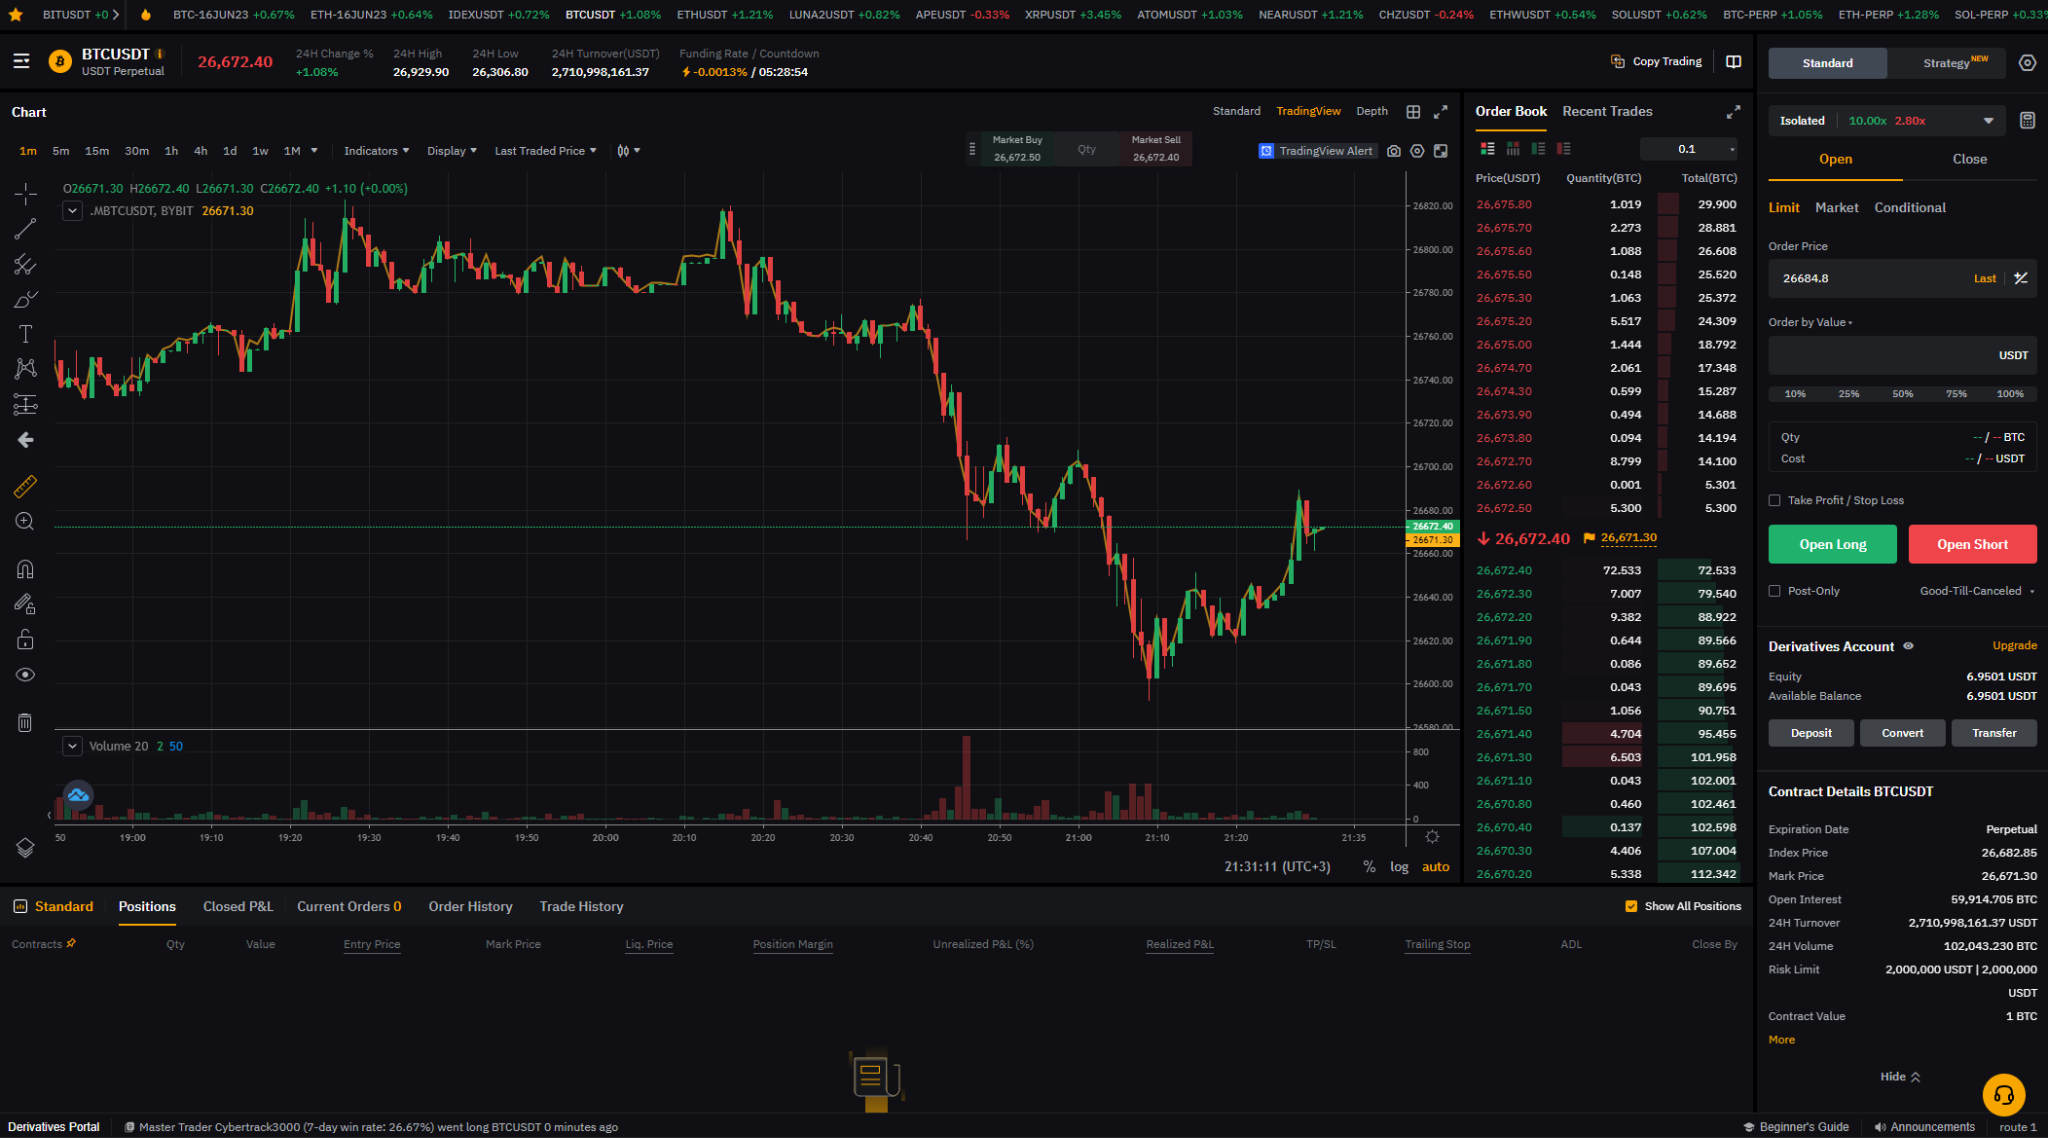Screen dimensions: 2048x1138
Task: Open the object tree layers icon
Action: (x=25, y=847)
